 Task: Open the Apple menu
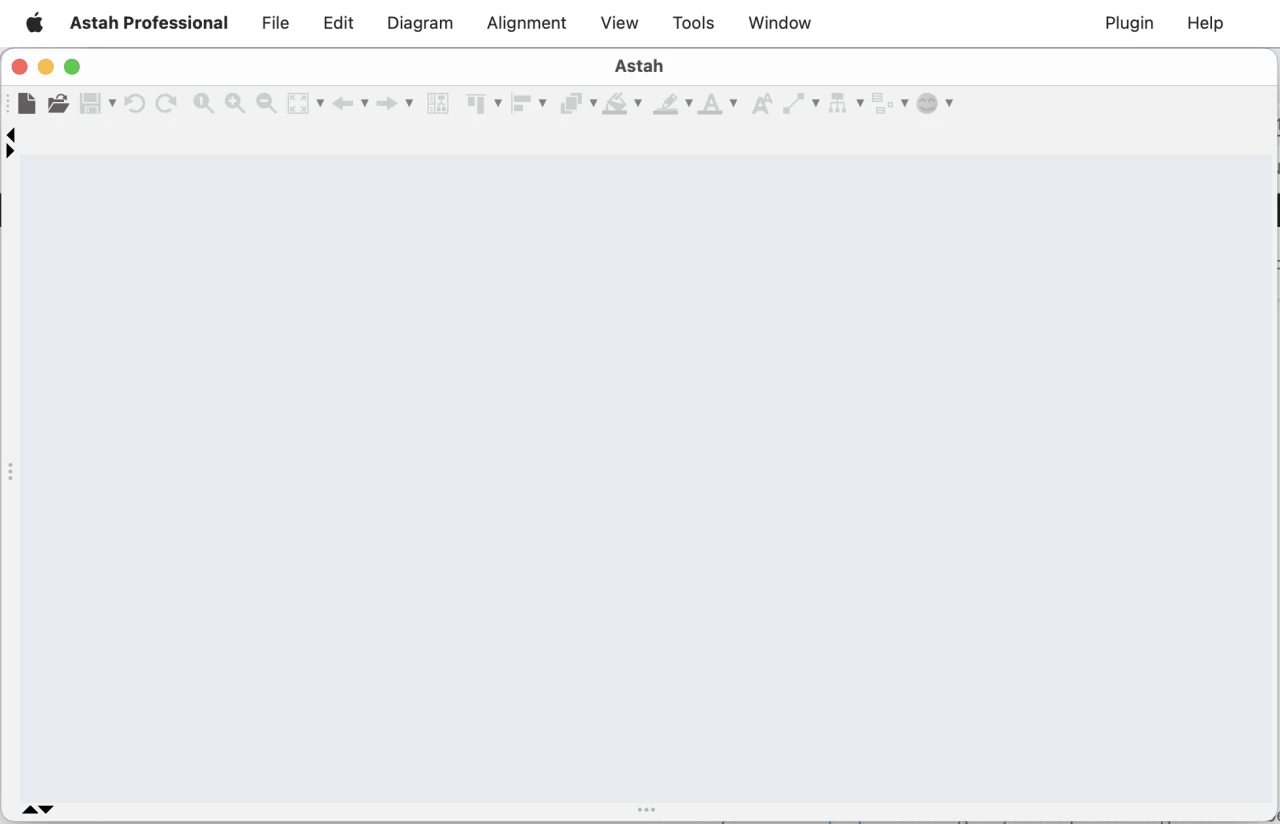34,23
